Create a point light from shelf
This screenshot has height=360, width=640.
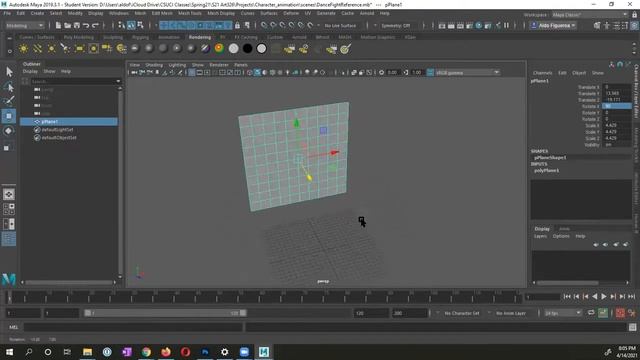[x=51, y=49]
